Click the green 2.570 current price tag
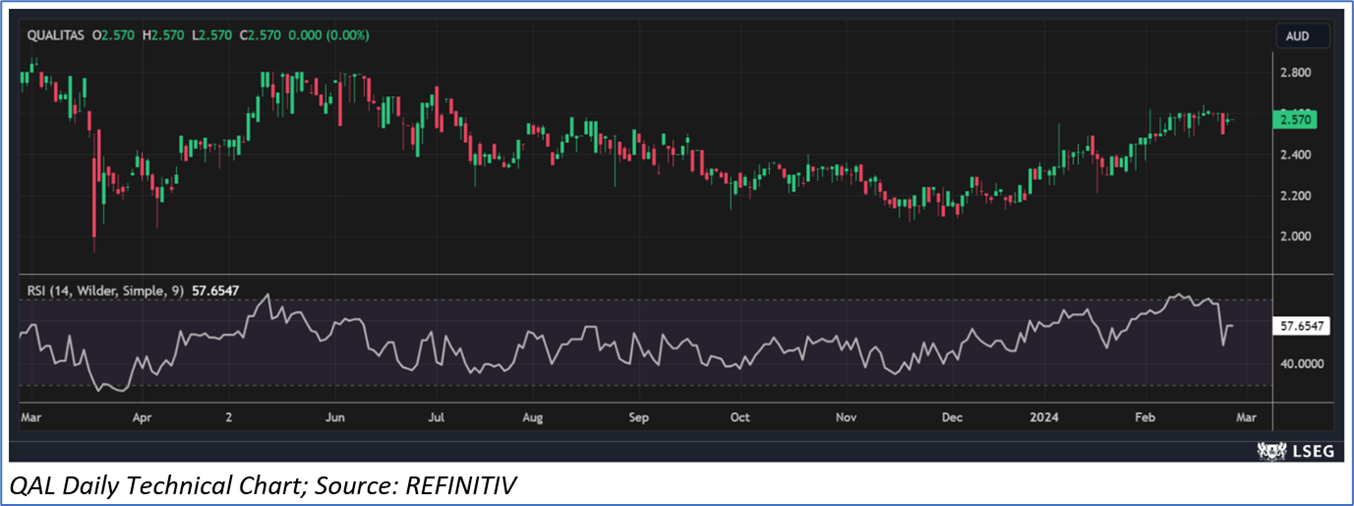The height and width of the screenshot is (506, 1354). pyautogui.click(x=1297, y=120)
